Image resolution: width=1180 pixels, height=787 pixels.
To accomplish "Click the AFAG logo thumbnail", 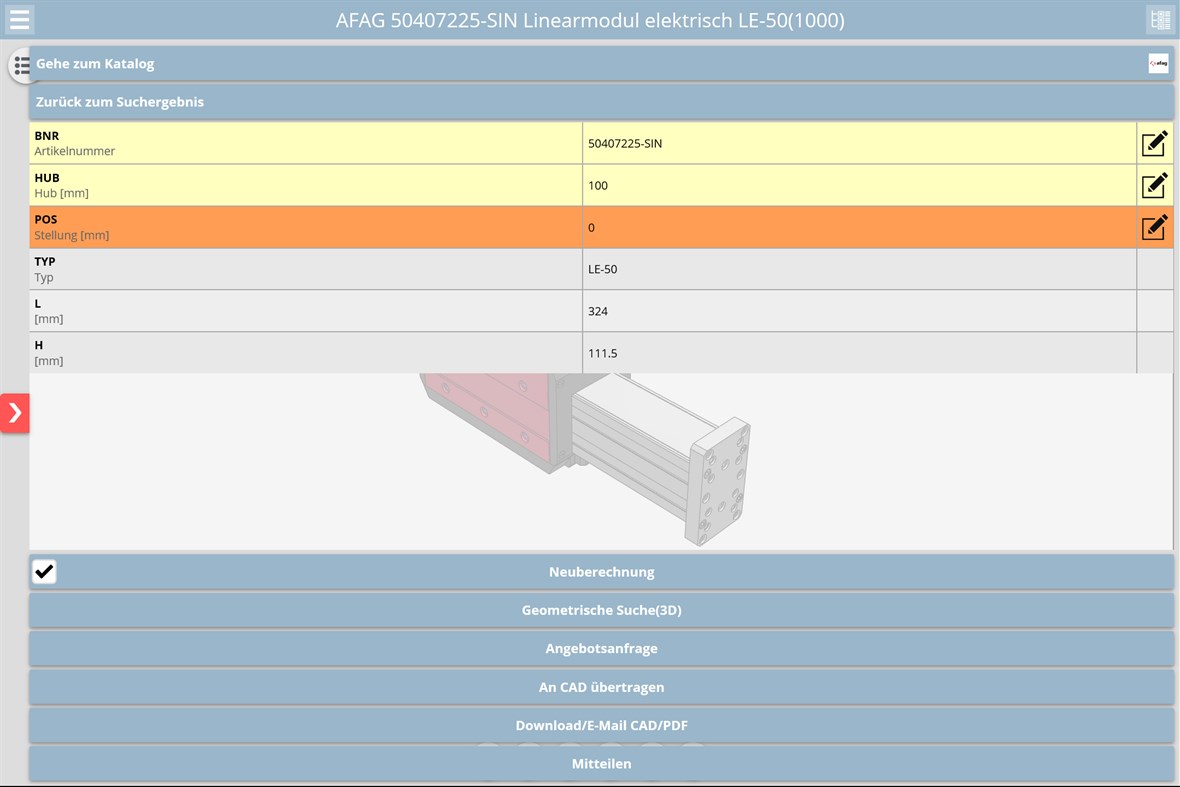I will (x=1158, y=64).
